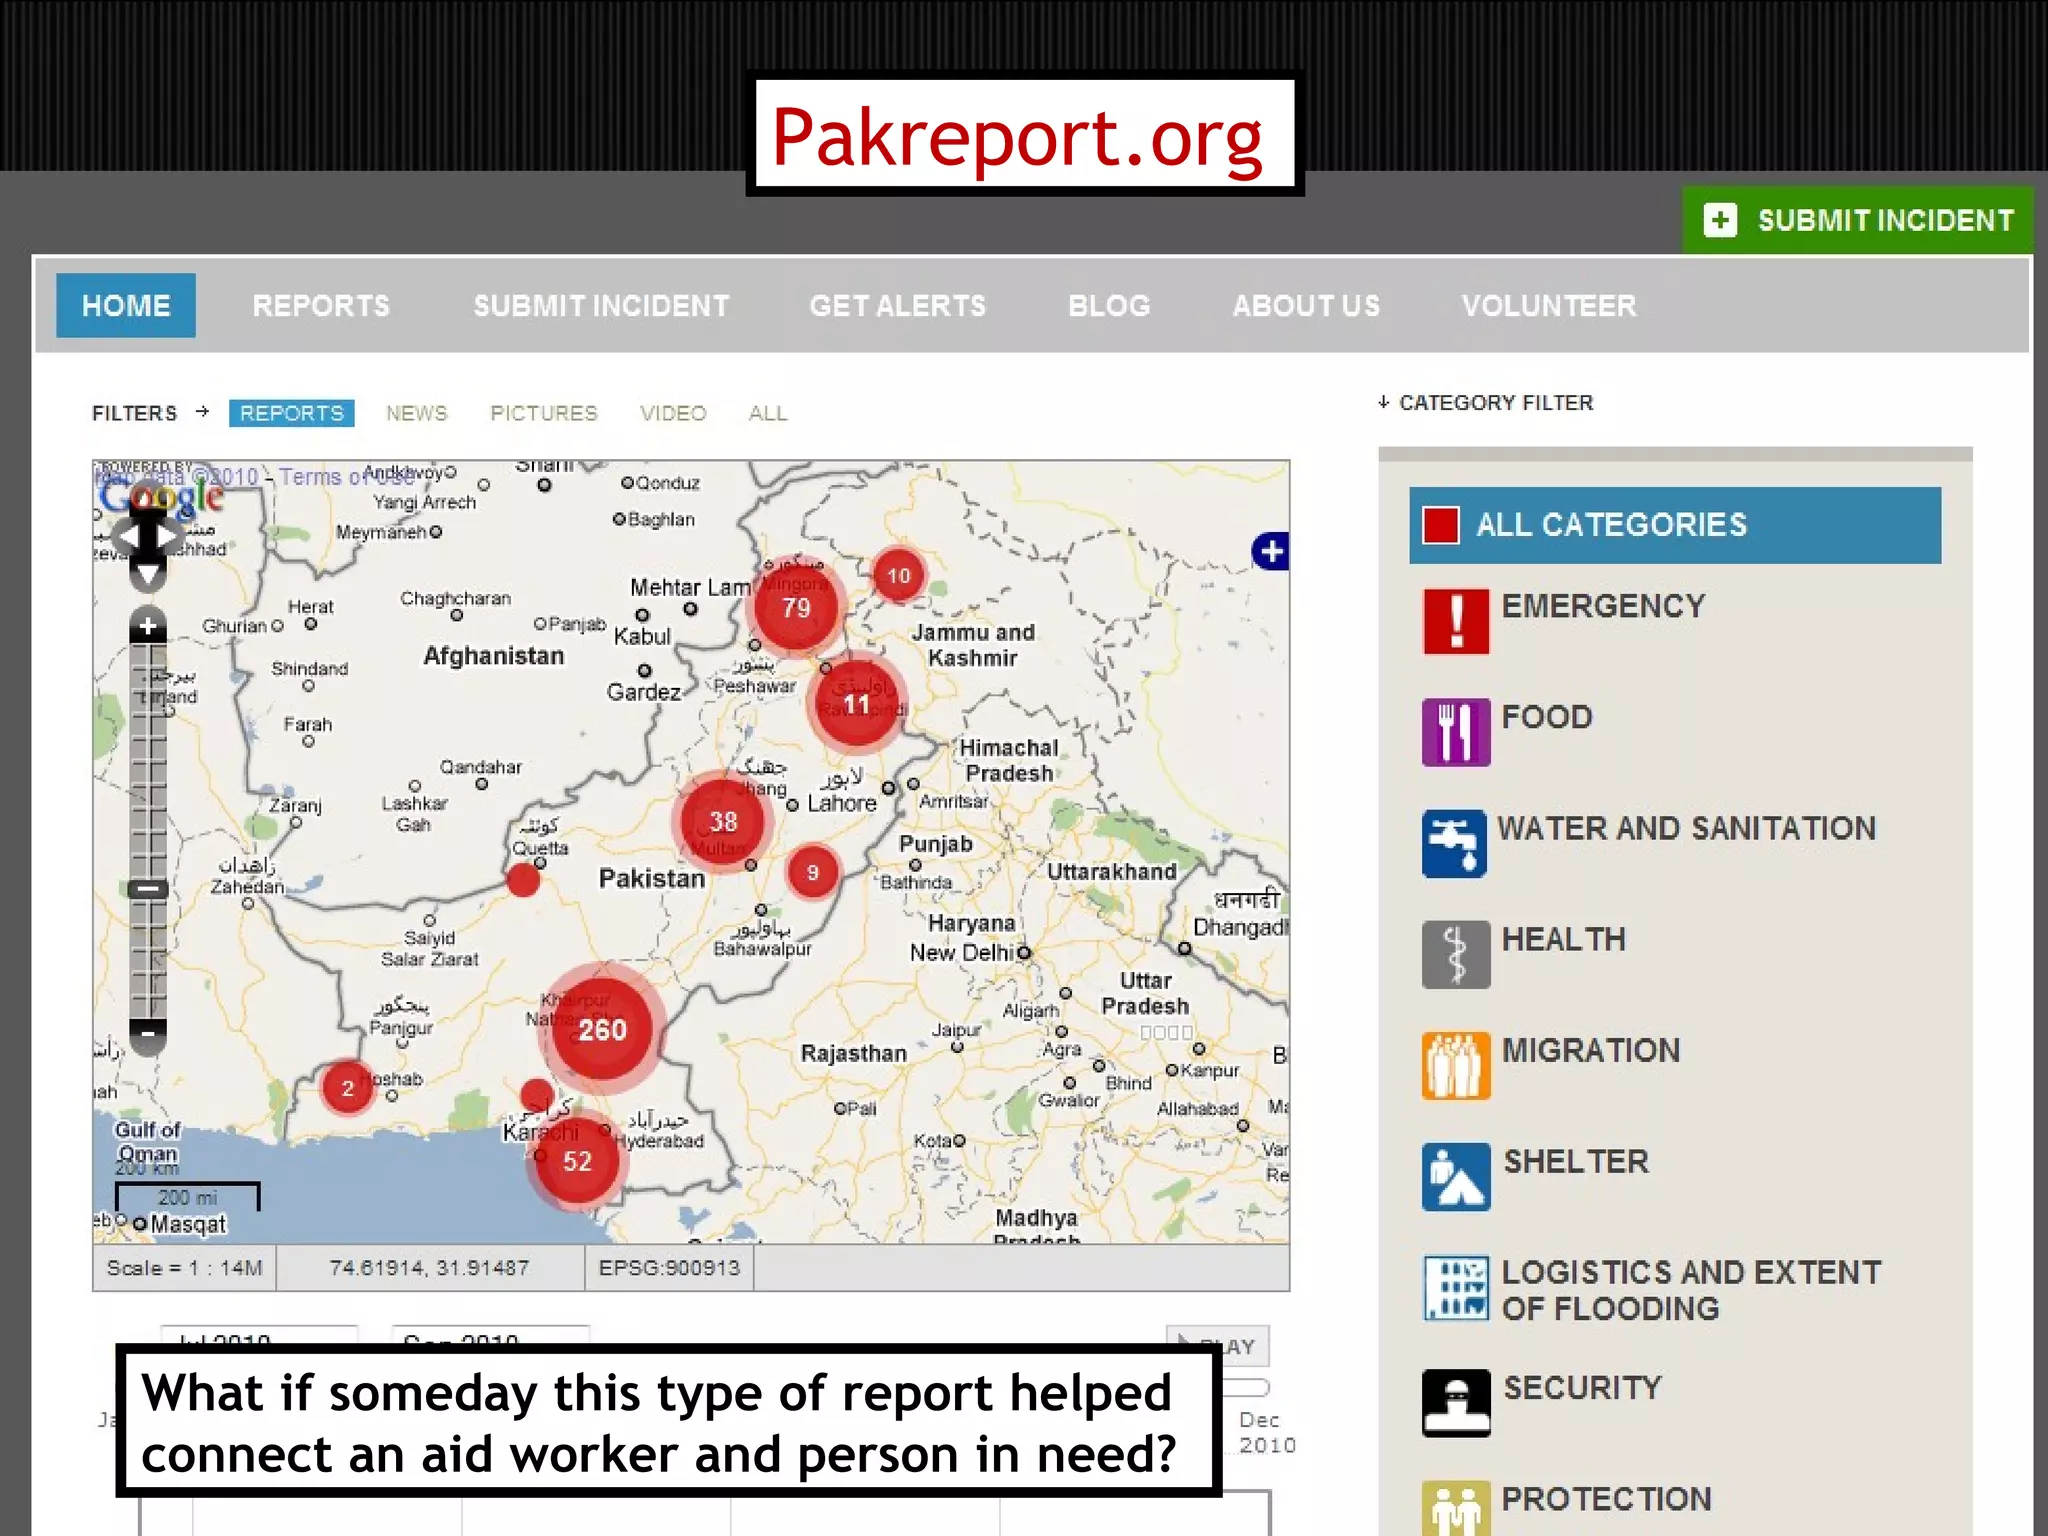The height and width of the screenshot is (1536, 2048).
Task: Select the Emergency category icon
Action: tap(1456, 621)
